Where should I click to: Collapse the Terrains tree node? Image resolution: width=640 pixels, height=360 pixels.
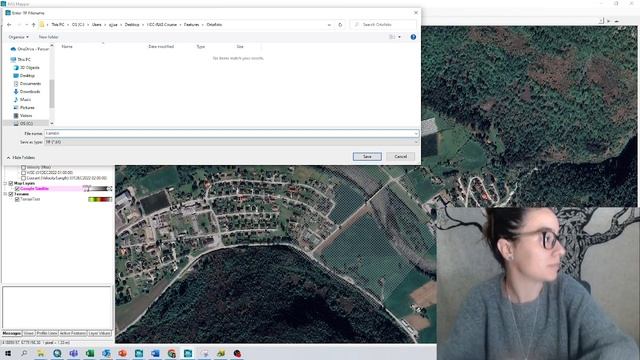(6, 194)
